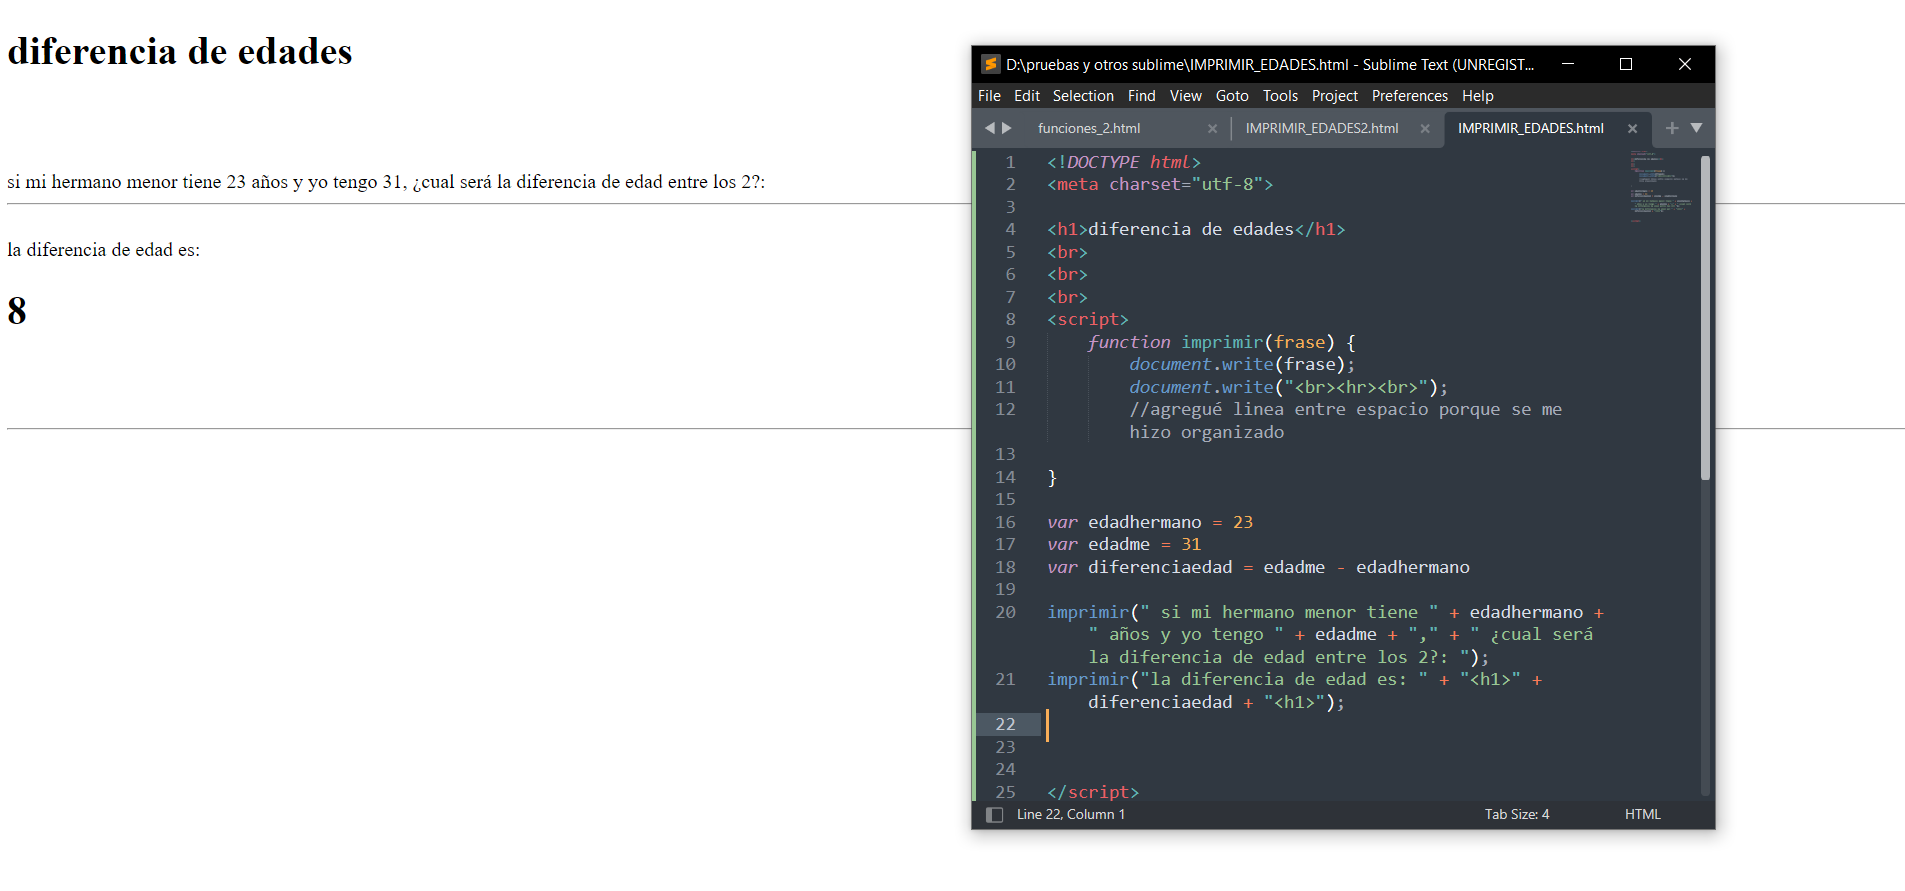This screenshot has width=1905, height=891.
Task: Click the Line 22, Column 1 status text
Action: pyautogui.click(x=1070, y=815)
